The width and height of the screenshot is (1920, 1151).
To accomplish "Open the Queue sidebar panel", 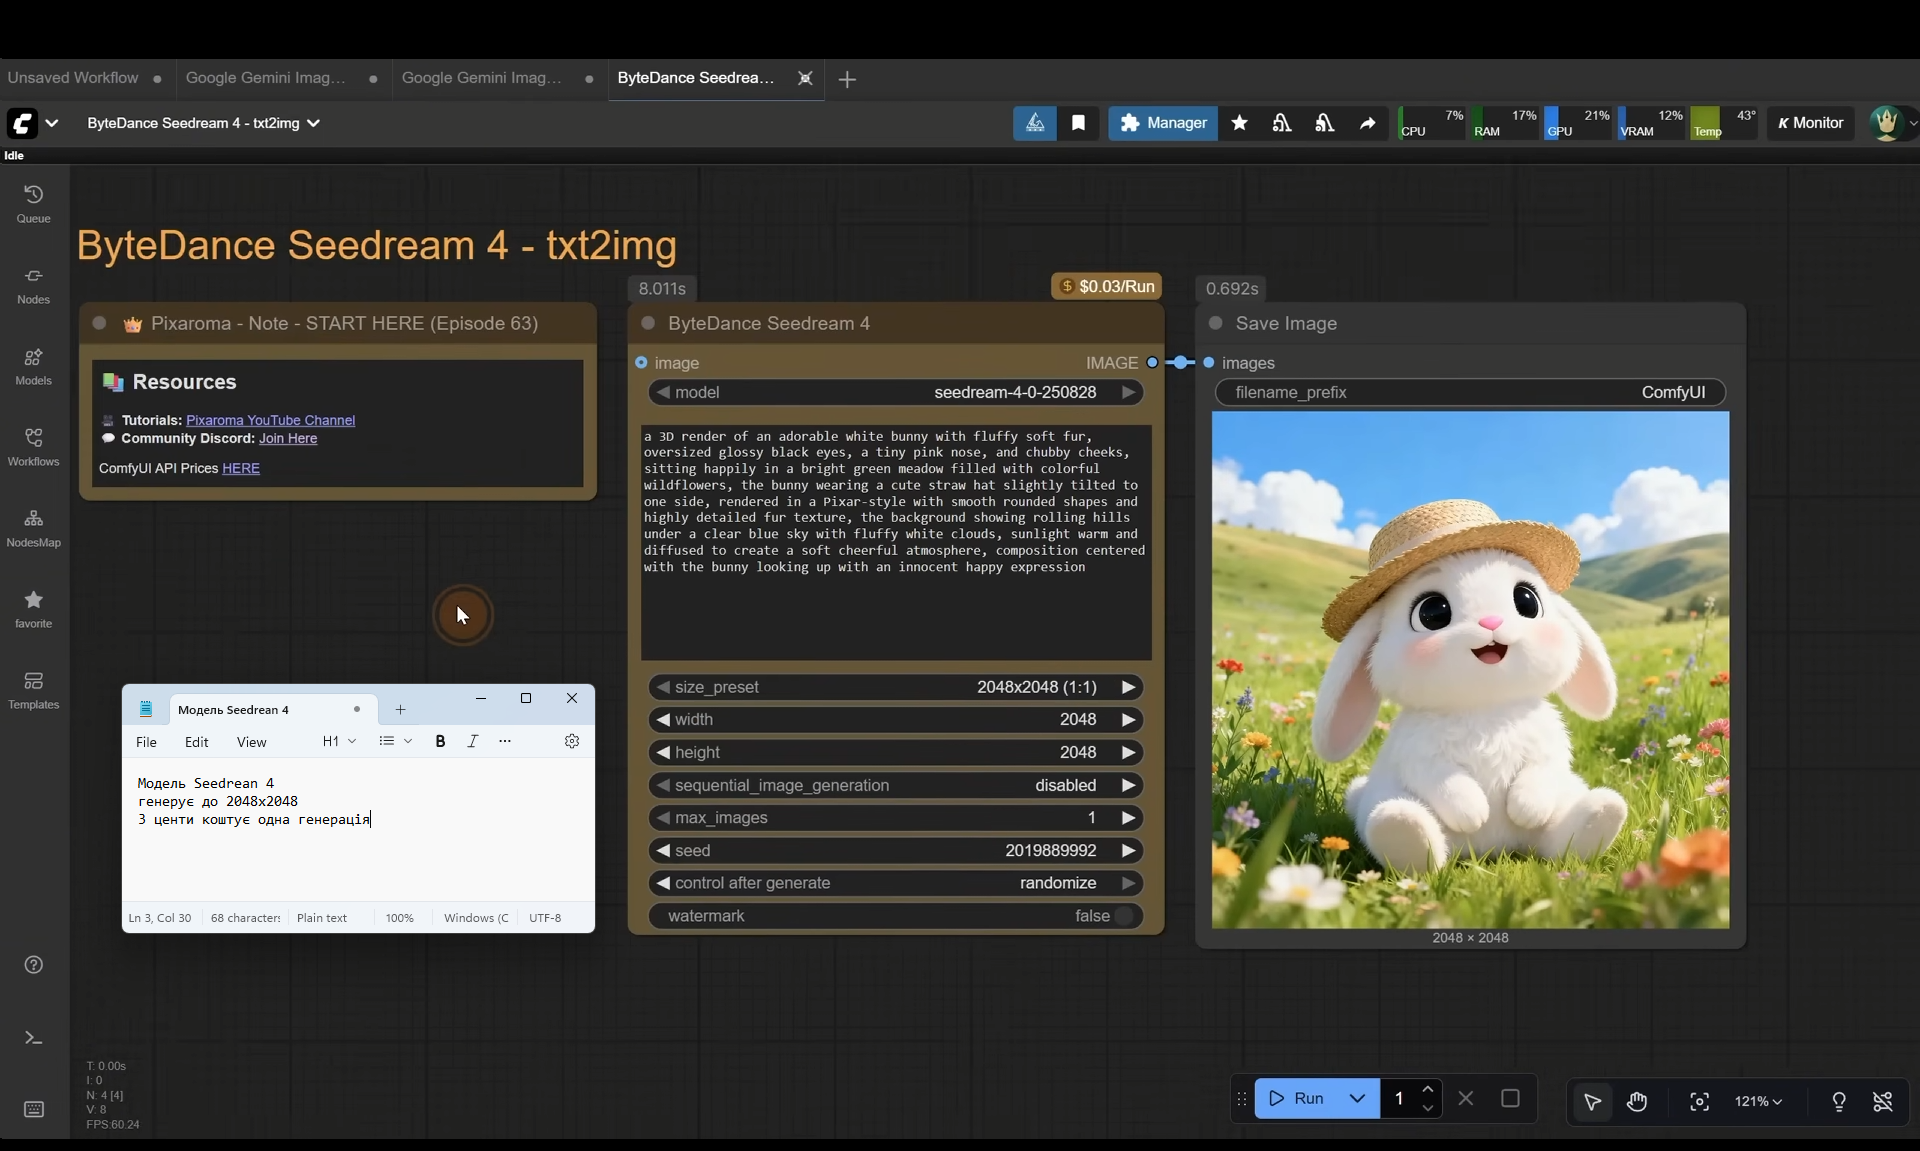I will click(33, 203).
